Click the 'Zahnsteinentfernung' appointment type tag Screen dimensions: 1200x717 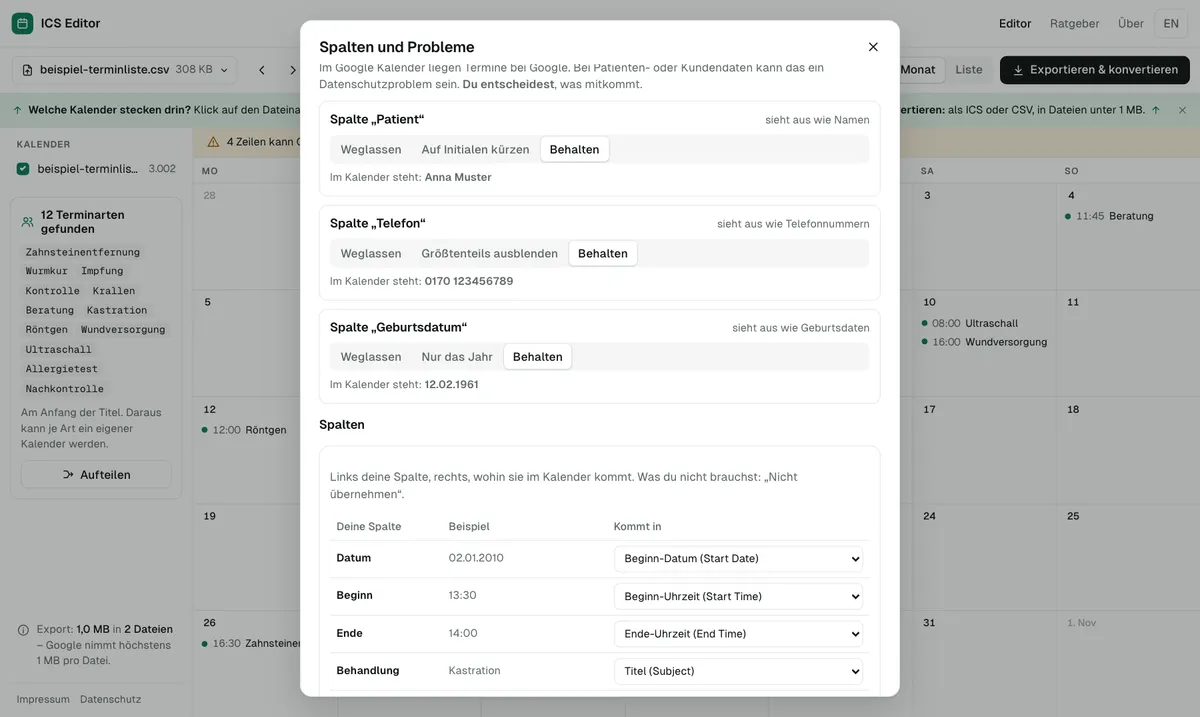point(83,252)
